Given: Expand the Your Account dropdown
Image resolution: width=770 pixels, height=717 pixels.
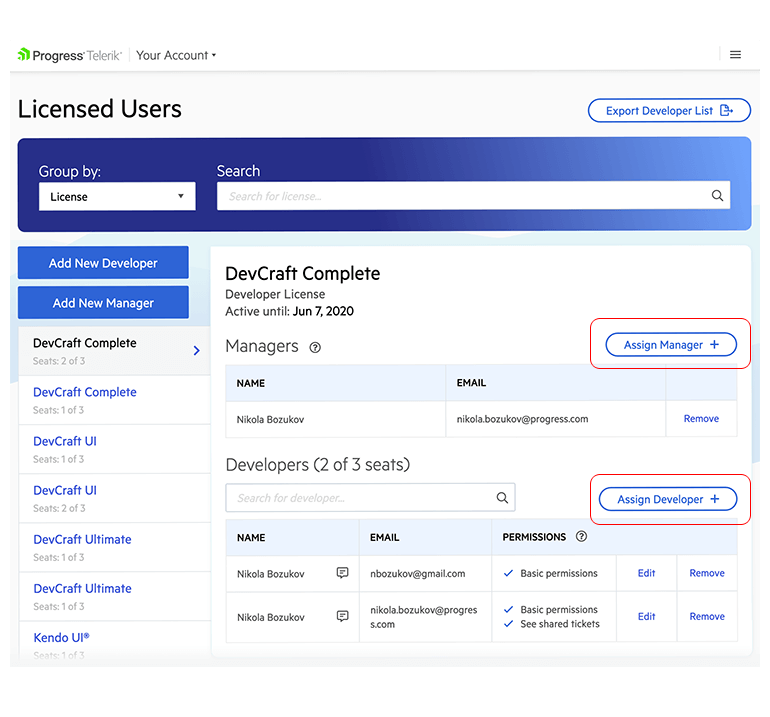Looking at the screenshot, I should tap(176, 55).
